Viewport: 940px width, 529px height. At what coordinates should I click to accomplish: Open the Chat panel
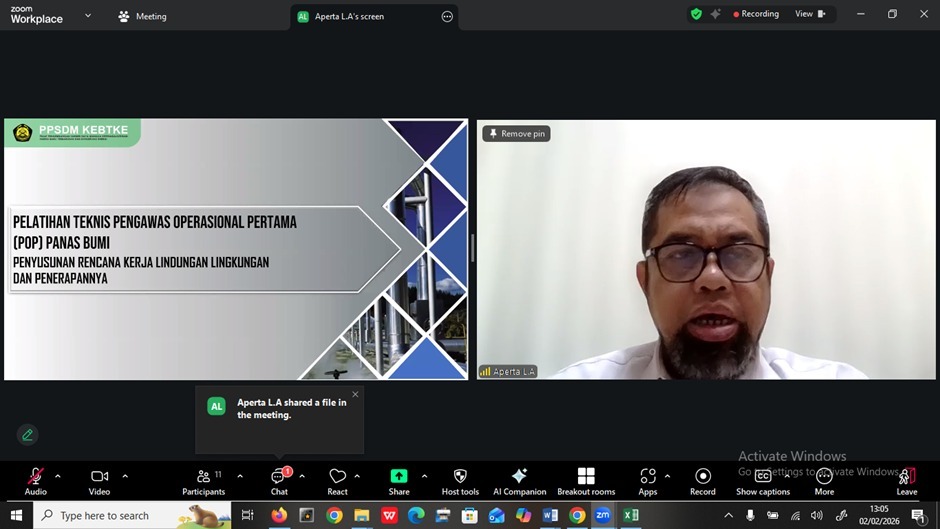(279, 480)
